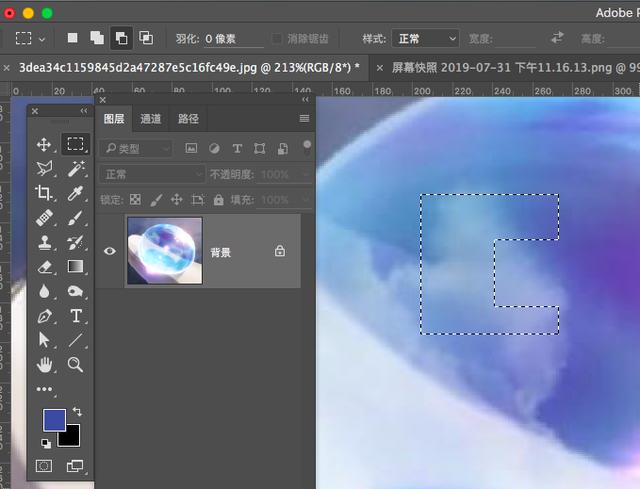Open the layers blend mode 正常 dropdown
The width and height of the screenshot is (640, 489).
[152, 174]
